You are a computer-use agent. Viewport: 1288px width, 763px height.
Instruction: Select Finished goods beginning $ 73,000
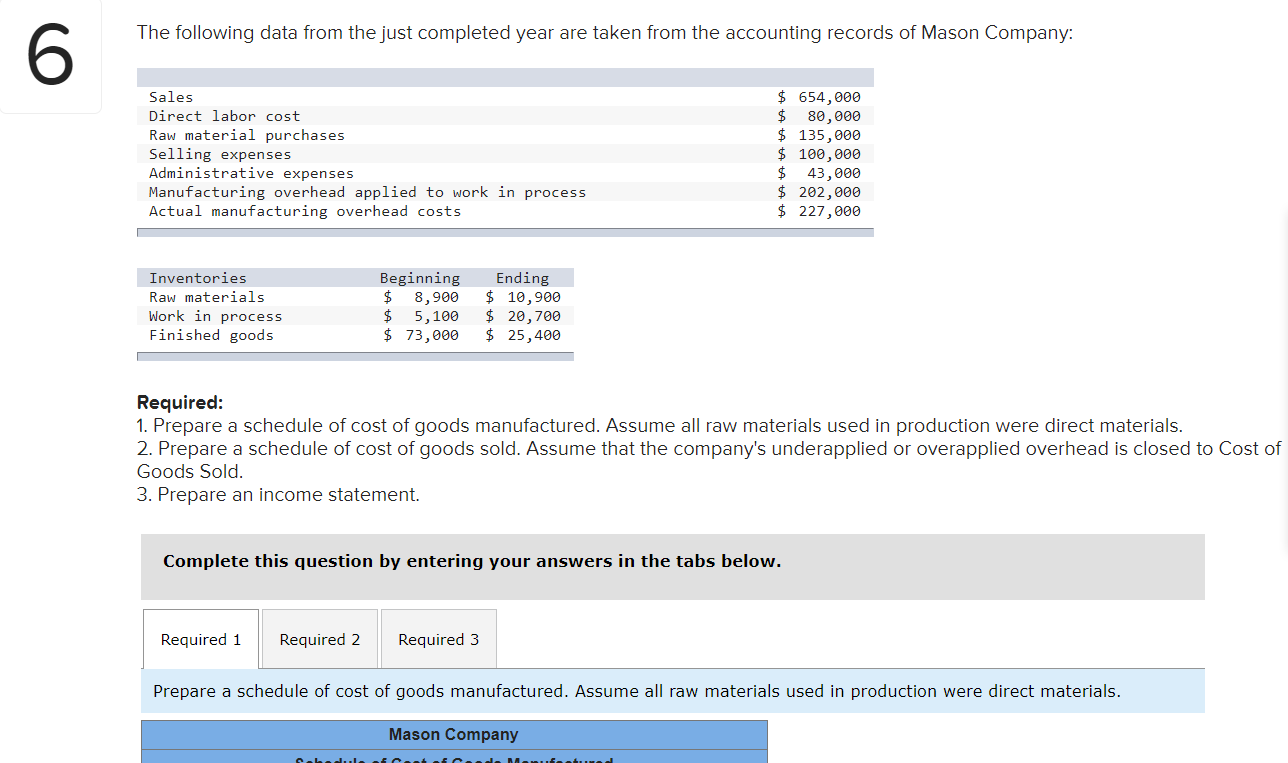[x=421, y=335]
